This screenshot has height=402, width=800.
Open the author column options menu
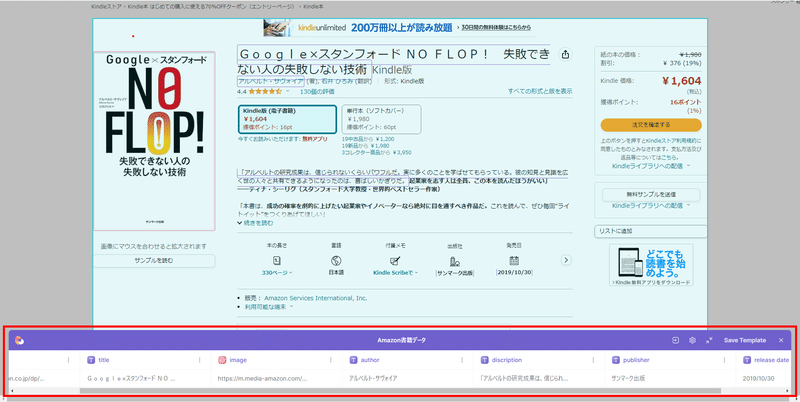[x=462, y=360]
